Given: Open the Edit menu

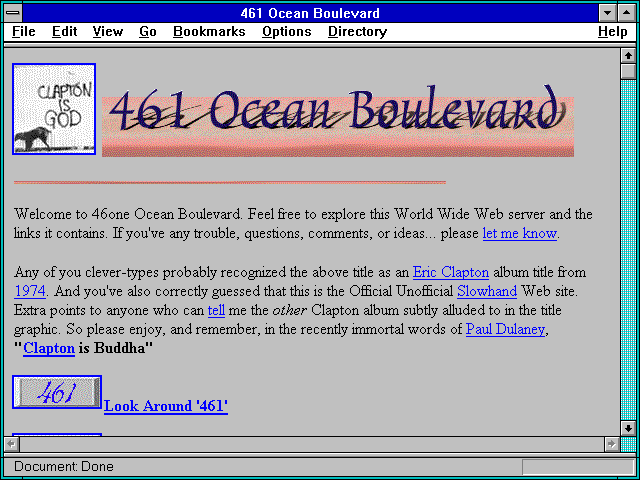Looking at the screenshot, I should [x=64, y=31].
